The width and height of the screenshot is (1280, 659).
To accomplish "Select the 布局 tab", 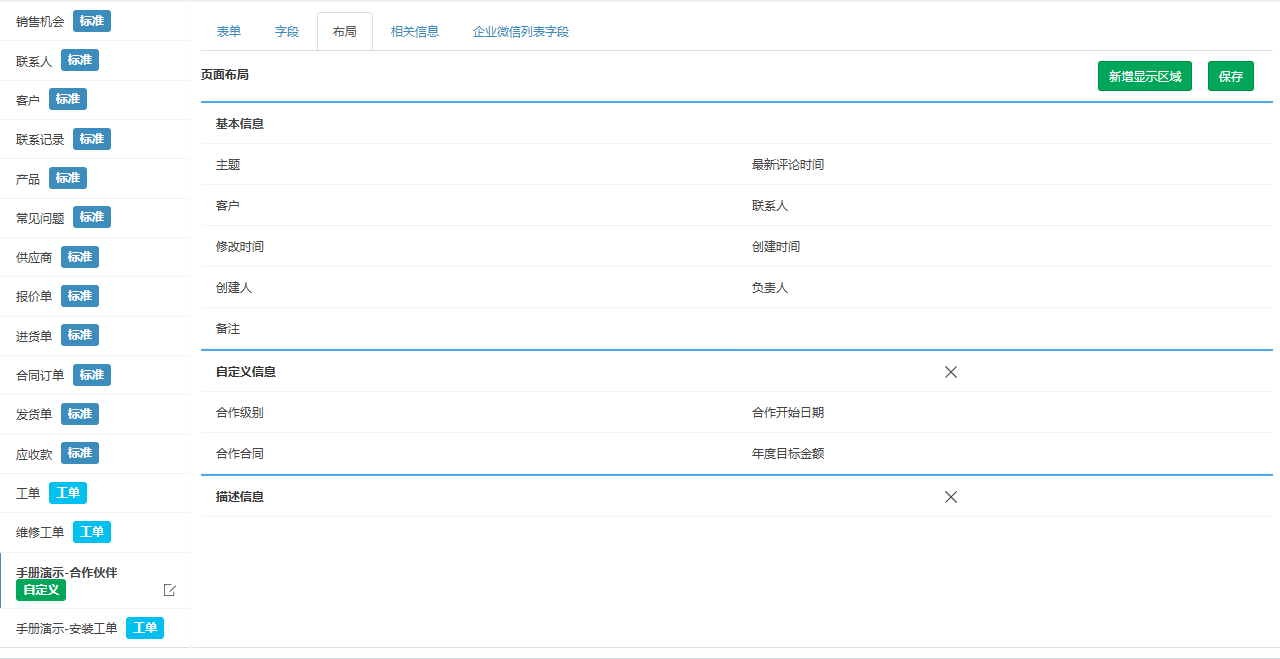I will (x=345, y=31).
